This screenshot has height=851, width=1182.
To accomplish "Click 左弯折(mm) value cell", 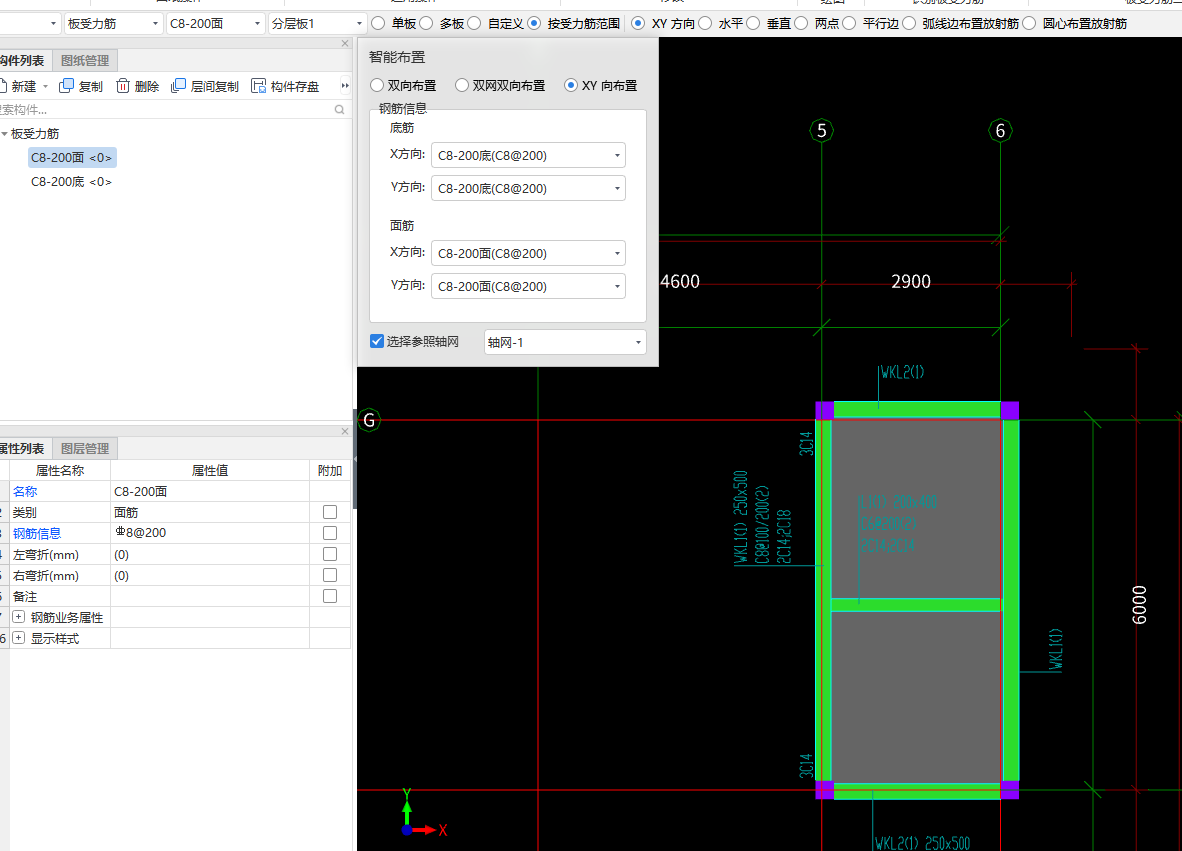I will pyautogui.click(x=210, y=555).
